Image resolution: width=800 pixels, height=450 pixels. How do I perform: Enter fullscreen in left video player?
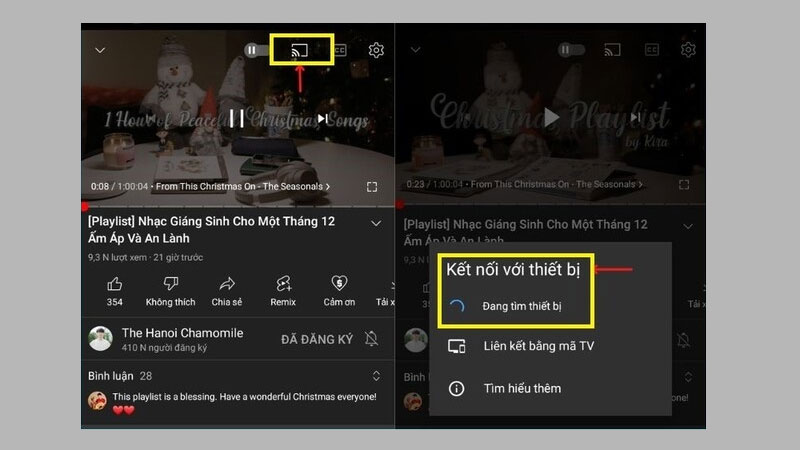click(x=372, y=187)
